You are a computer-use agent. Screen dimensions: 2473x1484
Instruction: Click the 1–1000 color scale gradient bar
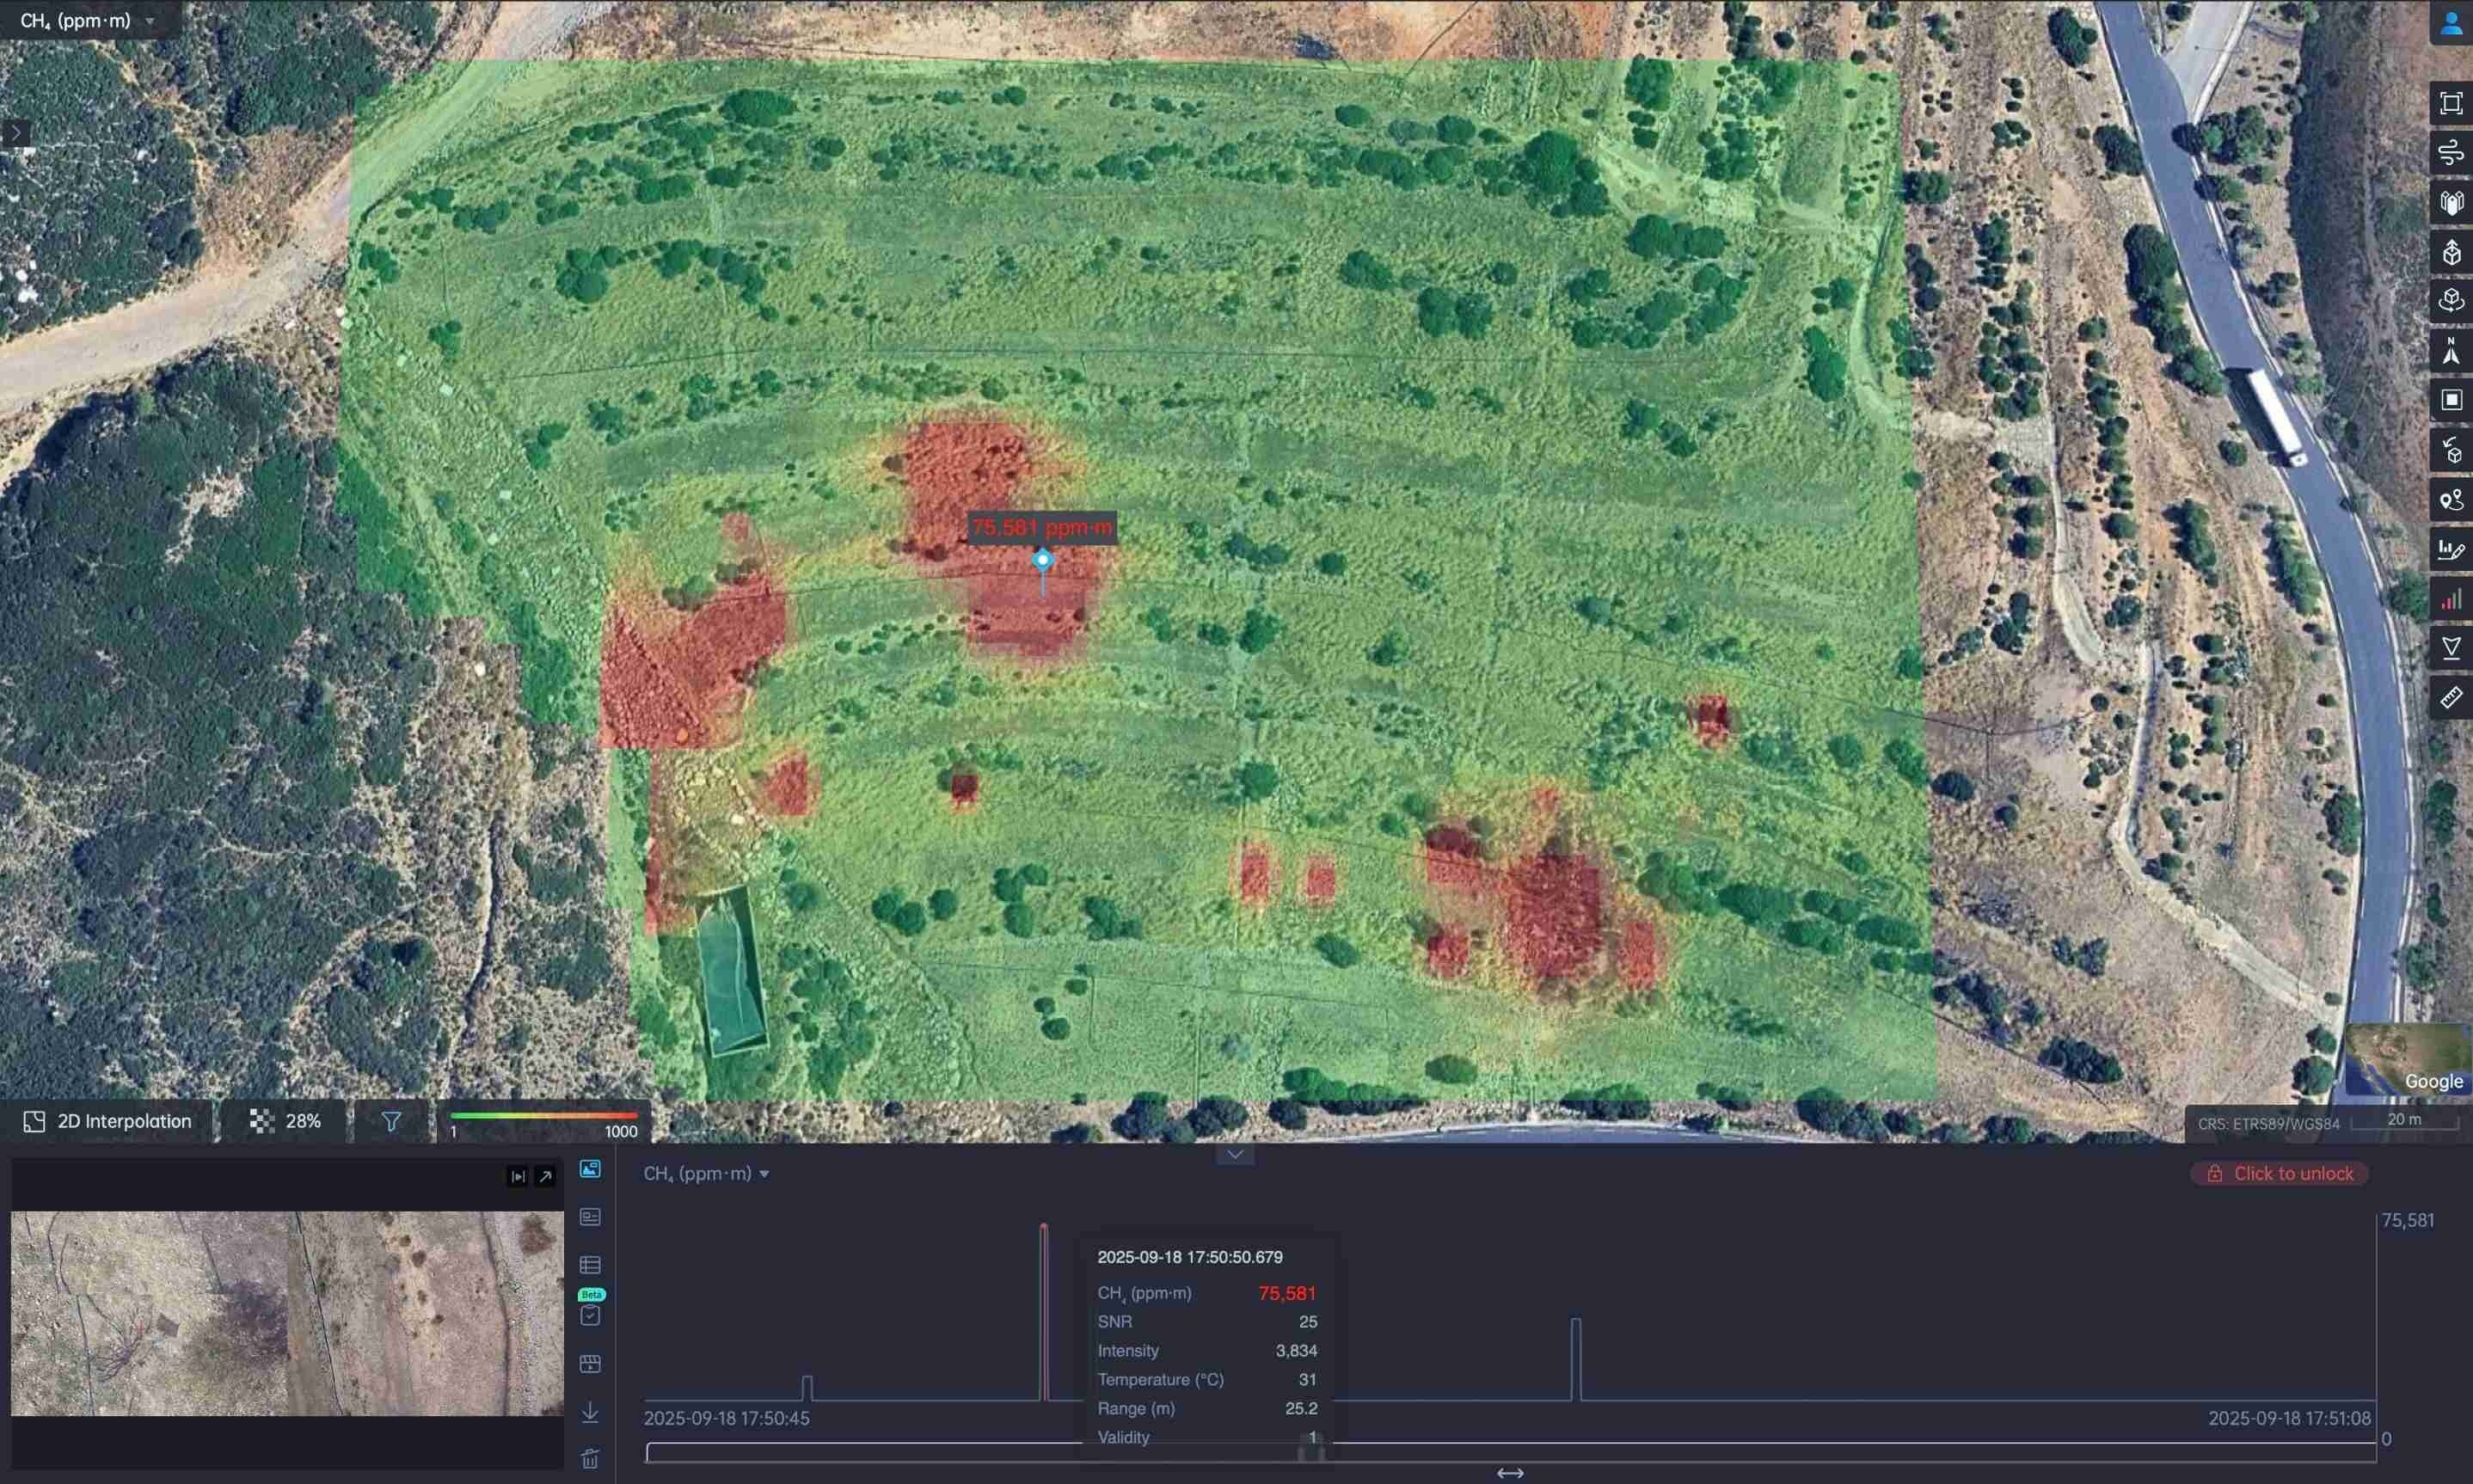(543, 1115)
